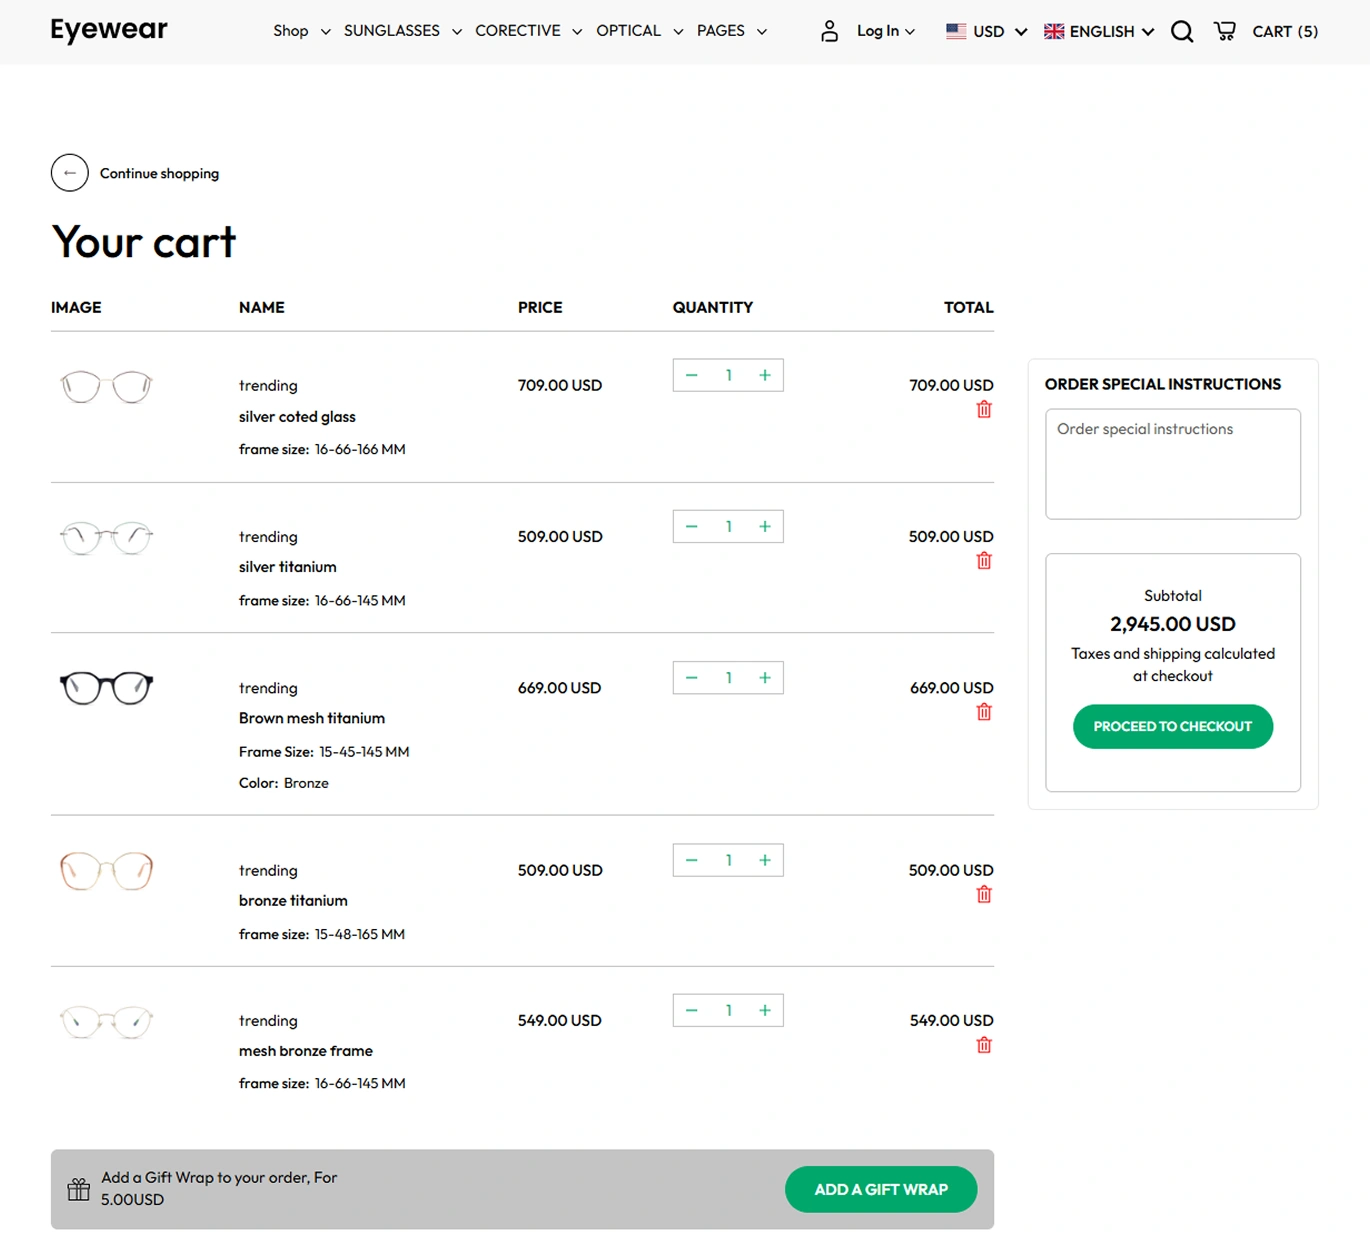Delete silver coted glass with trash icon
Viewport: 1370px width, 1240px height.
click(x=984, y=409)
